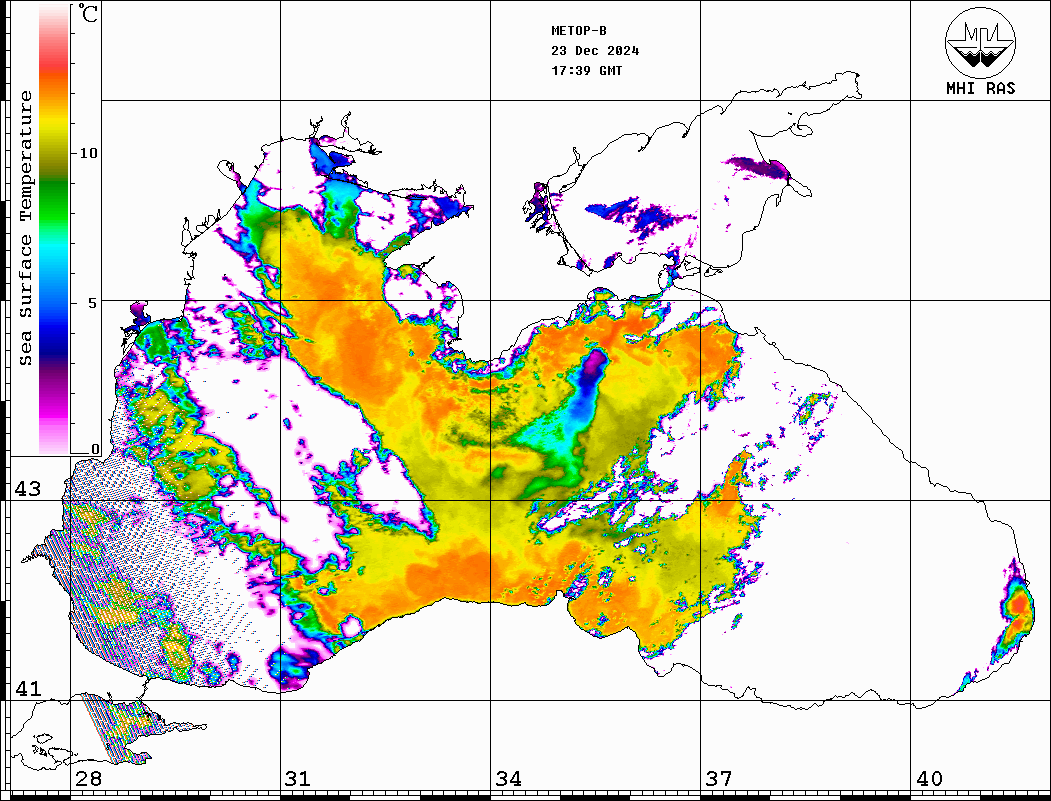Image resolution: width=1051 pixels, height=801 pixels.
Task: Click the longitude label '34'
Action: (x=509, y=779)
